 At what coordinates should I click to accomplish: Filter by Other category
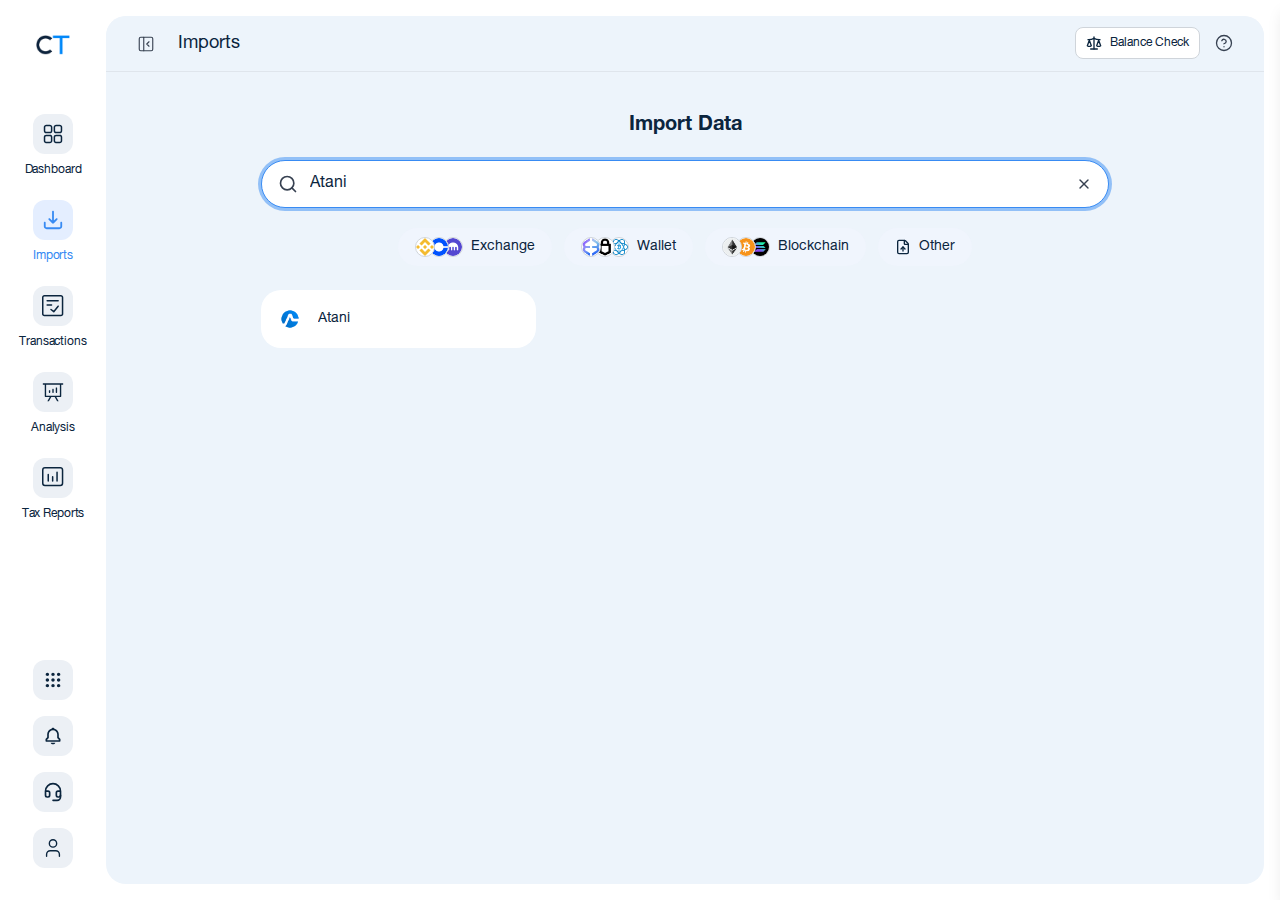point(925,246)
